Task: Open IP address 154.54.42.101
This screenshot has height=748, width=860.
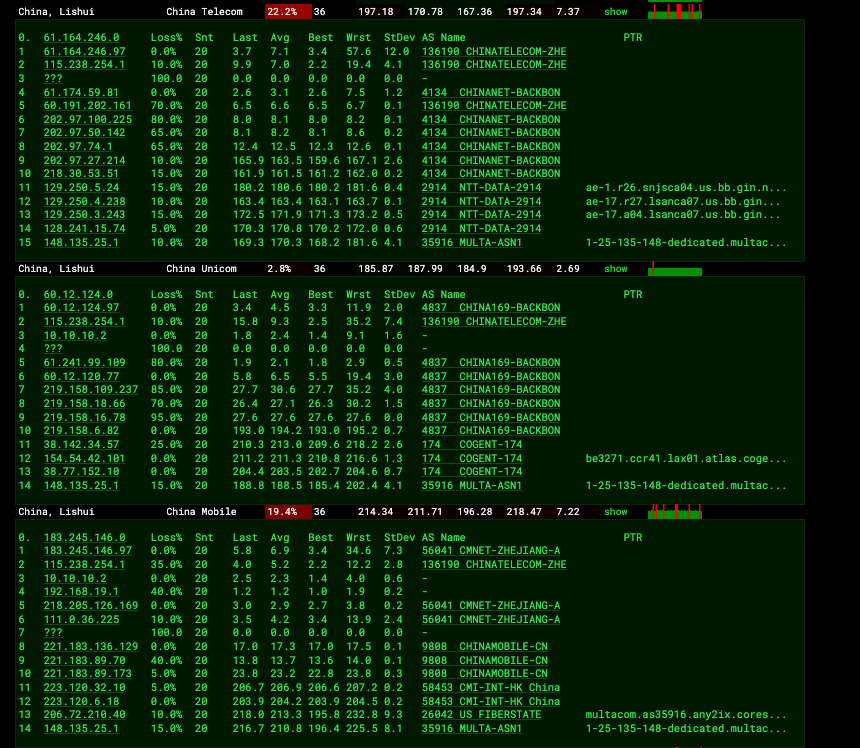Action: click(x=84, y=458)
